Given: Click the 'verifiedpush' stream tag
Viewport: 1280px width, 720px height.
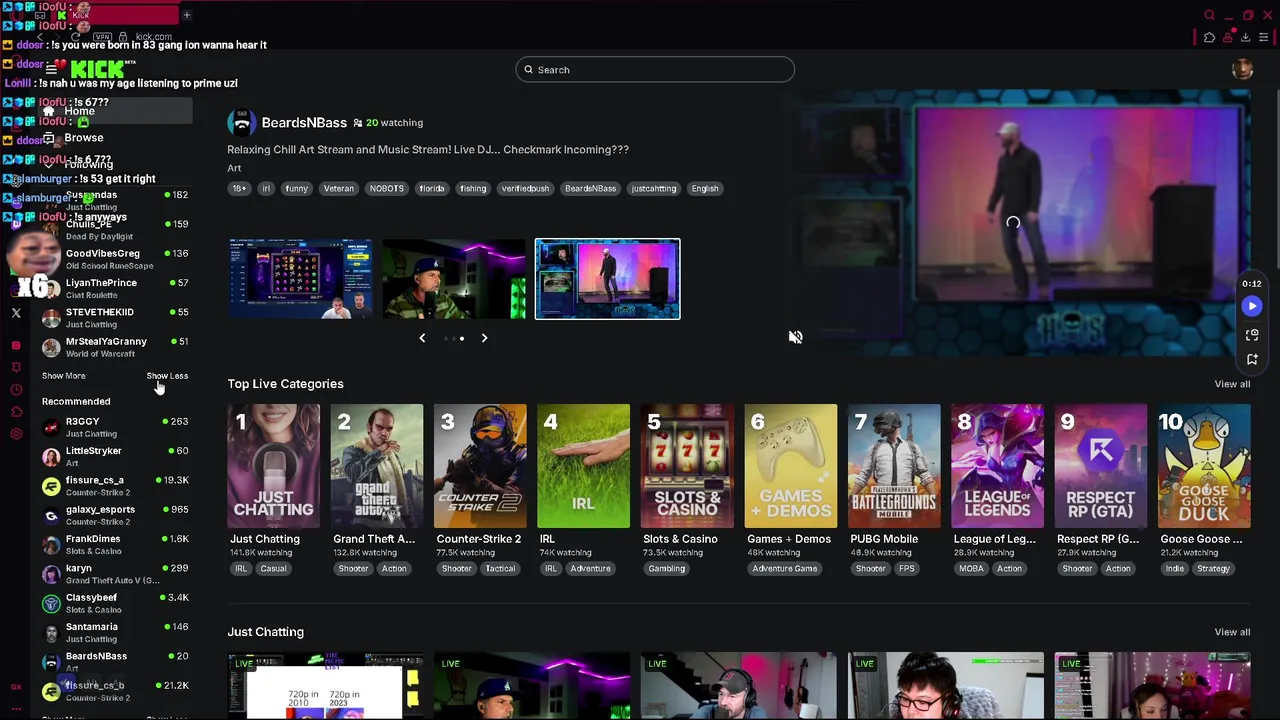Looking at the screenshot, I should (x=525, y=188).
